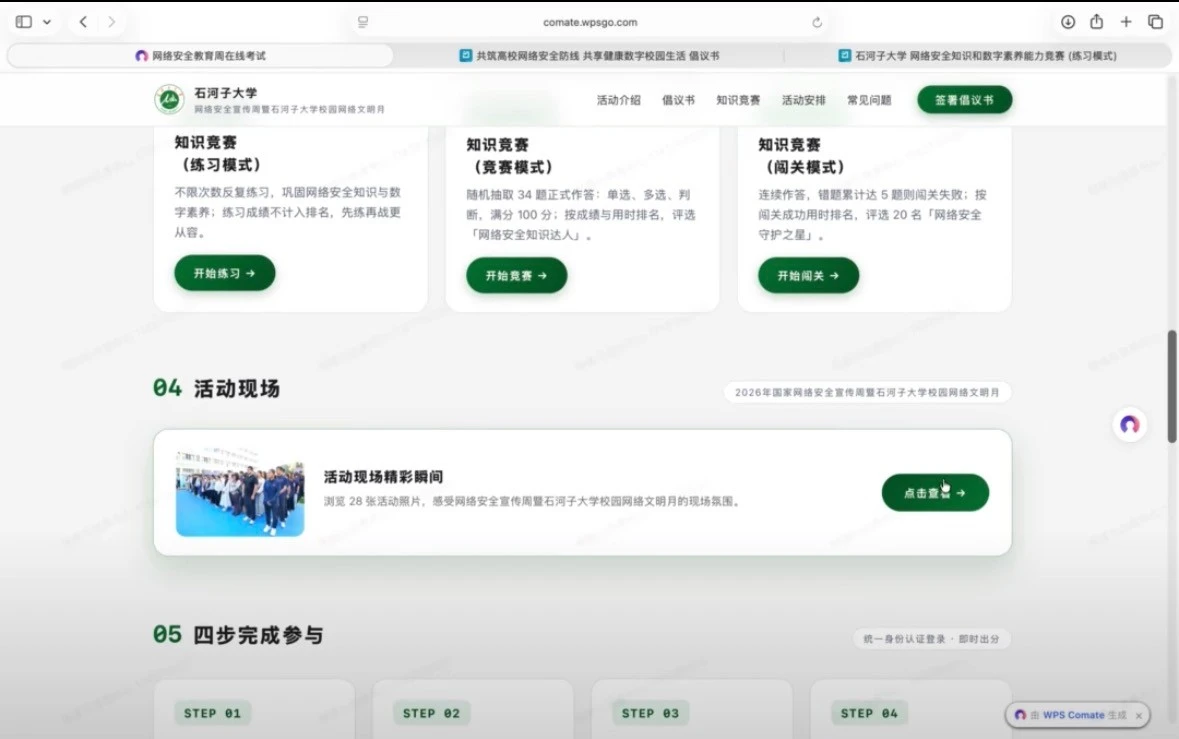This screenshot has height=739, width=1179.
Task: Click the 活动现场精彩瞬间 title
Action: coord(383,477)
